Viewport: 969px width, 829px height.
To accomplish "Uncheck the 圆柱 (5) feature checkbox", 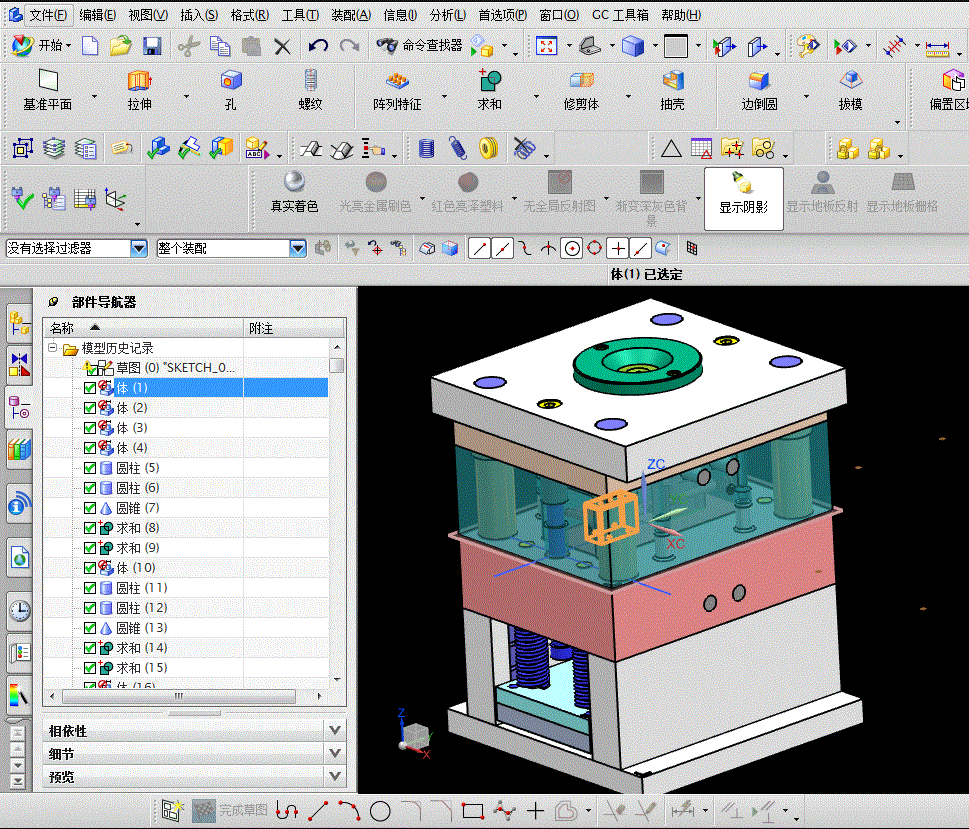I will [x=90, y=468].
